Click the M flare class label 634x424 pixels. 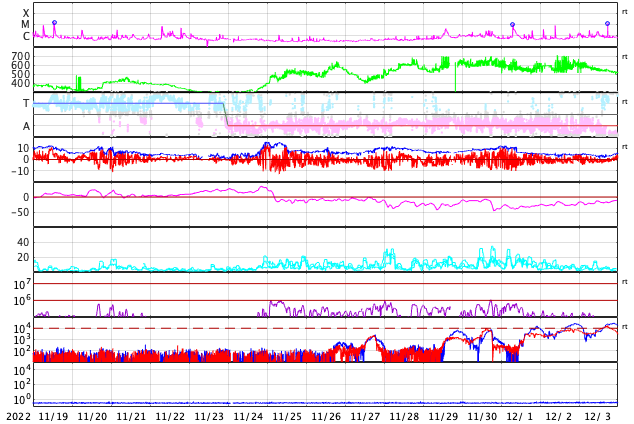point(26,25)
